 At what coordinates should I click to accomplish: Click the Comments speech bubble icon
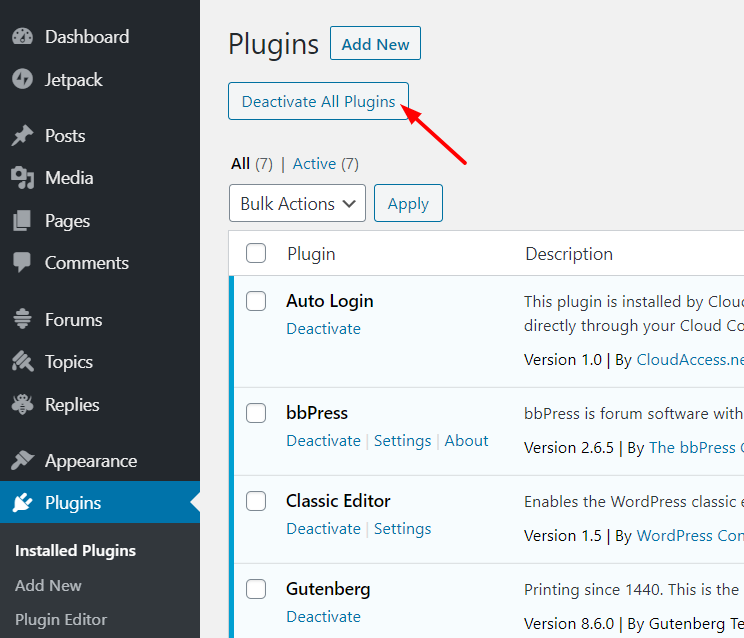tap(22, 263)
